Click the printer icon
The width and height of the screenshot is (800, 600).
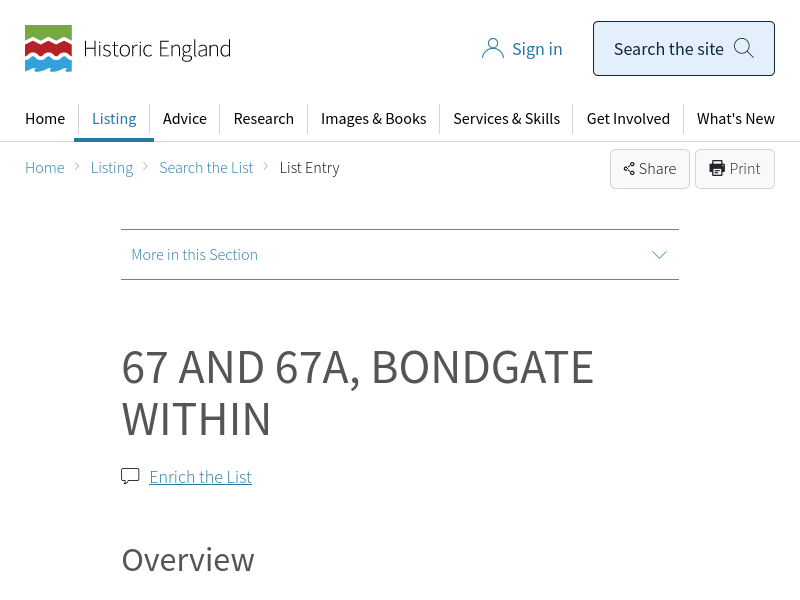(x=717, y=168)
